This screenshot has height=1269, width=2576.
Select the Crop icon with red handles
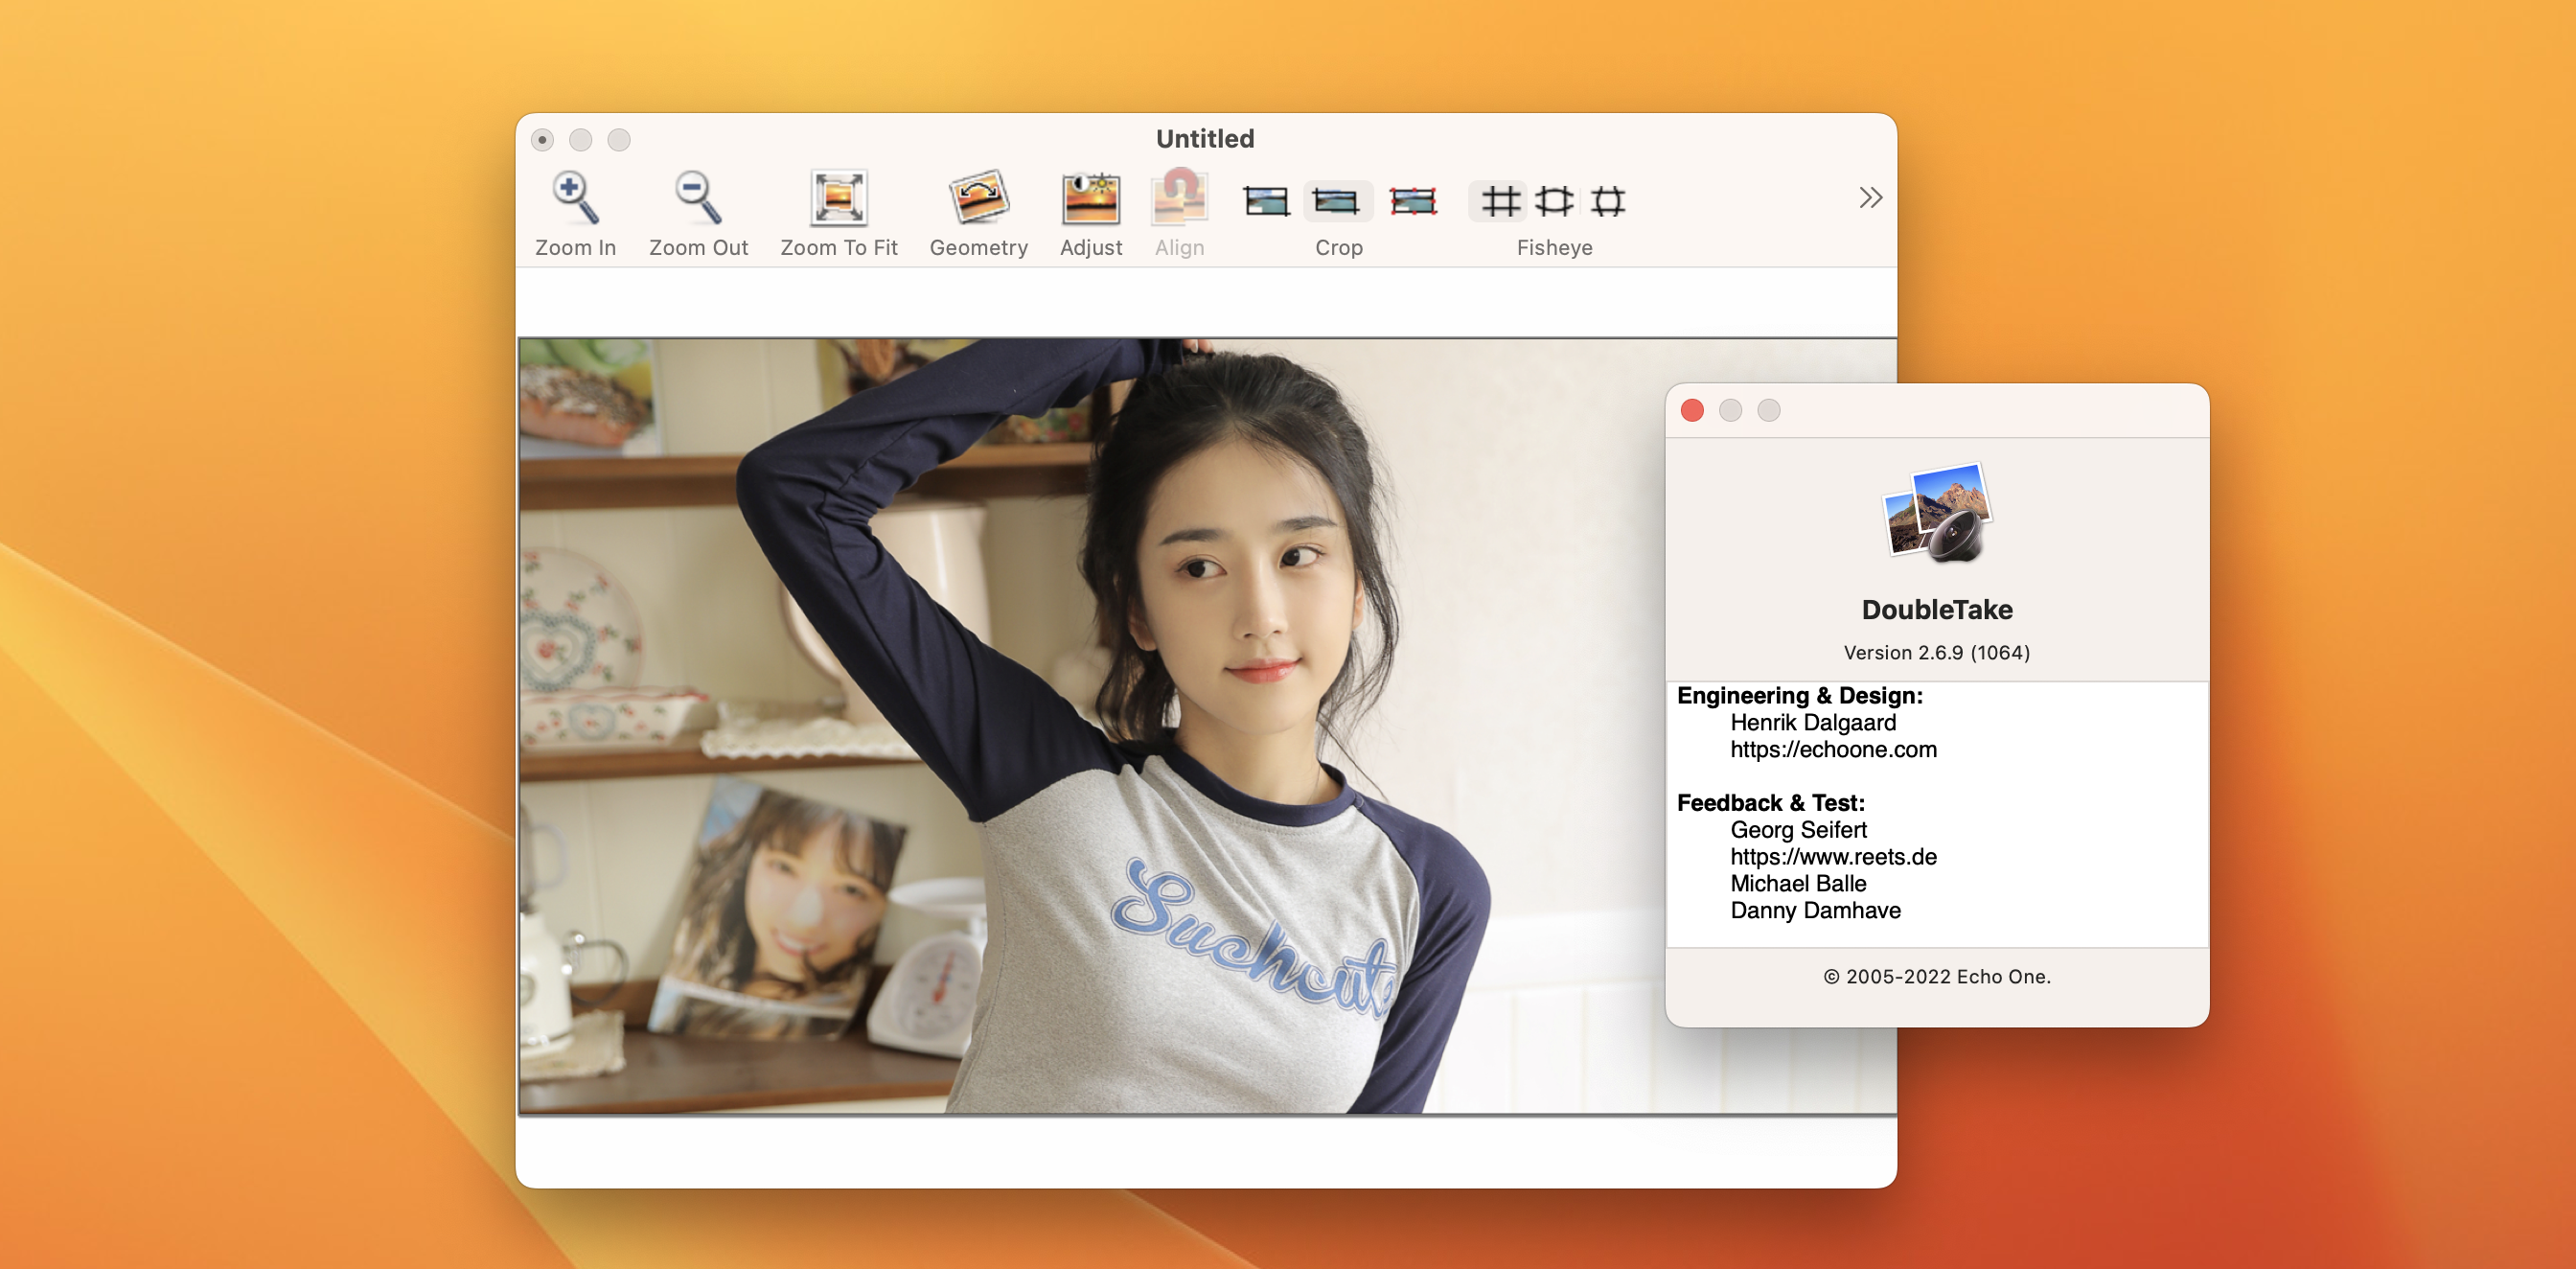[1413, 201]
